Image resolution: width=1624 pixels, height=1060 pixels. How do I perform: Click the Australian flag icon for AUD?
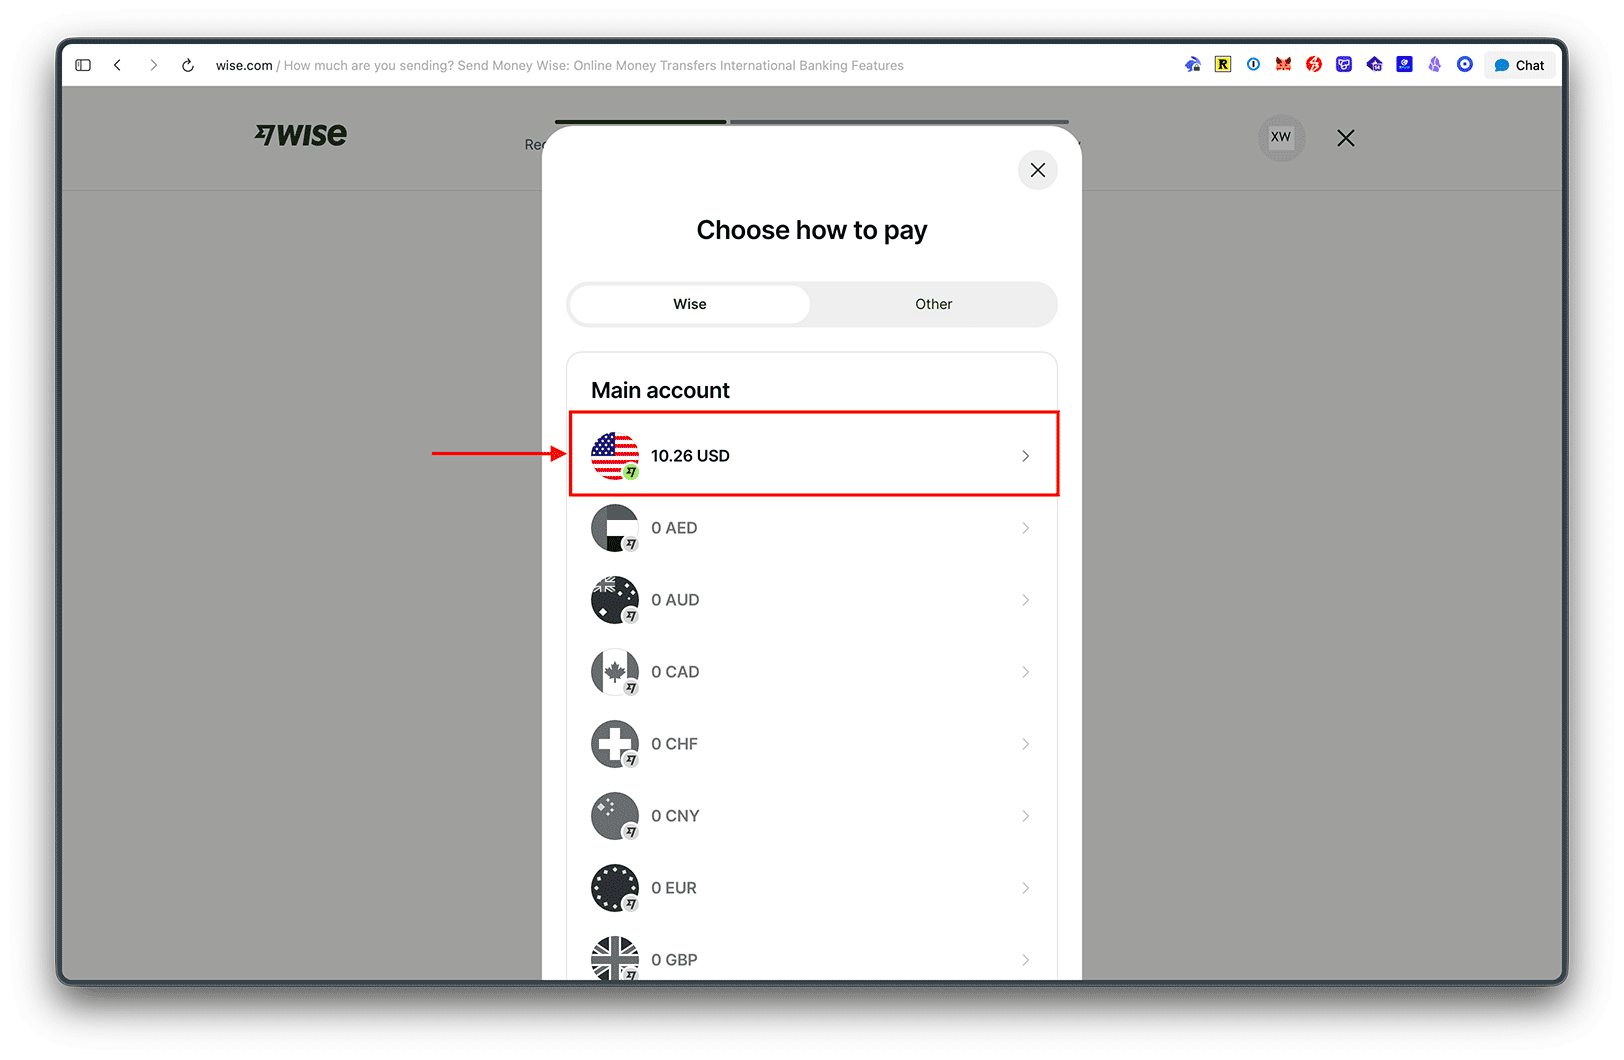[x=615, y=600]
